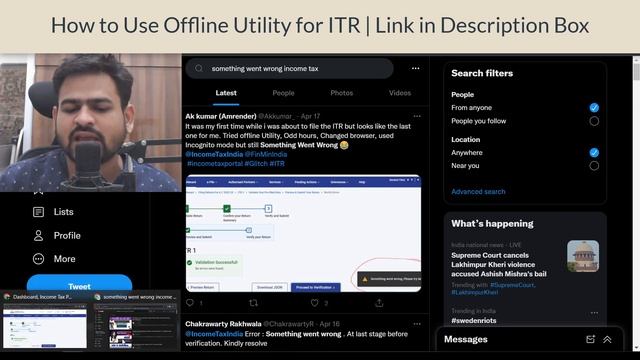Open Chakrawarty Rakhwala profile name
The image size is (640, 360).
(223, 324)
